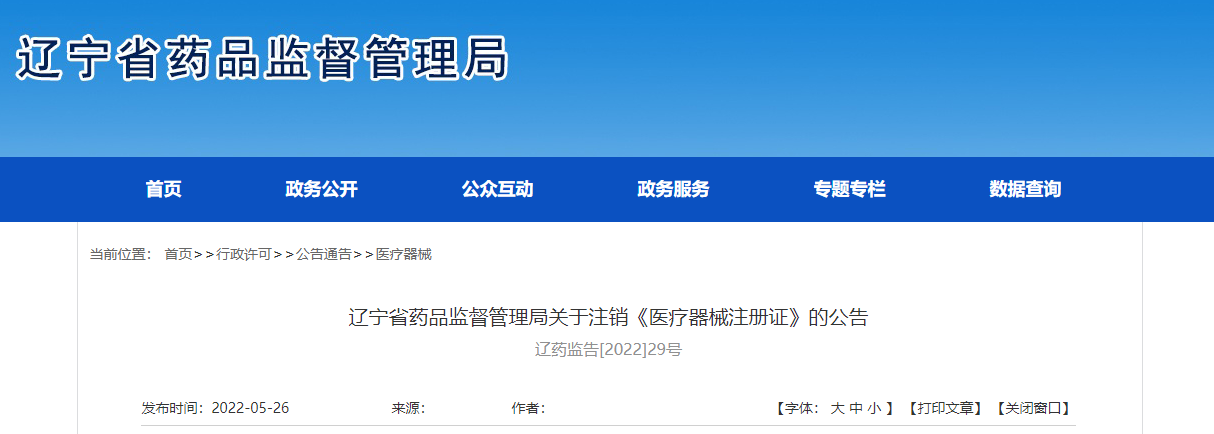Click the 首页 breadcrumb link
The width and height of the screenshot is (1214, 434).
178,255
